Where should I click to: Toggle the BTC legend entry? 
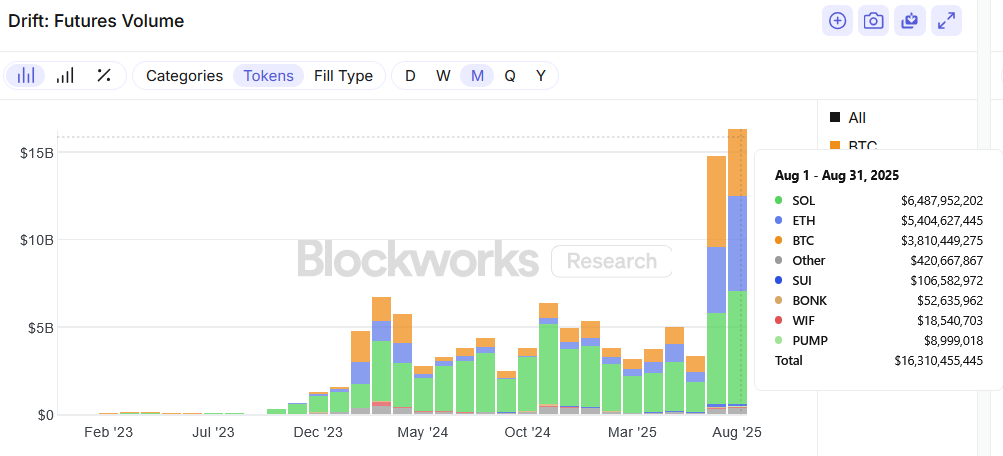853,145
